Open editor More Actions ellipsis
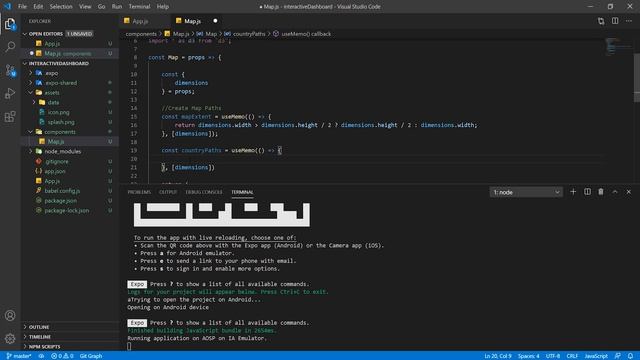This screenshot has height=360, width=640. point(629,21)
